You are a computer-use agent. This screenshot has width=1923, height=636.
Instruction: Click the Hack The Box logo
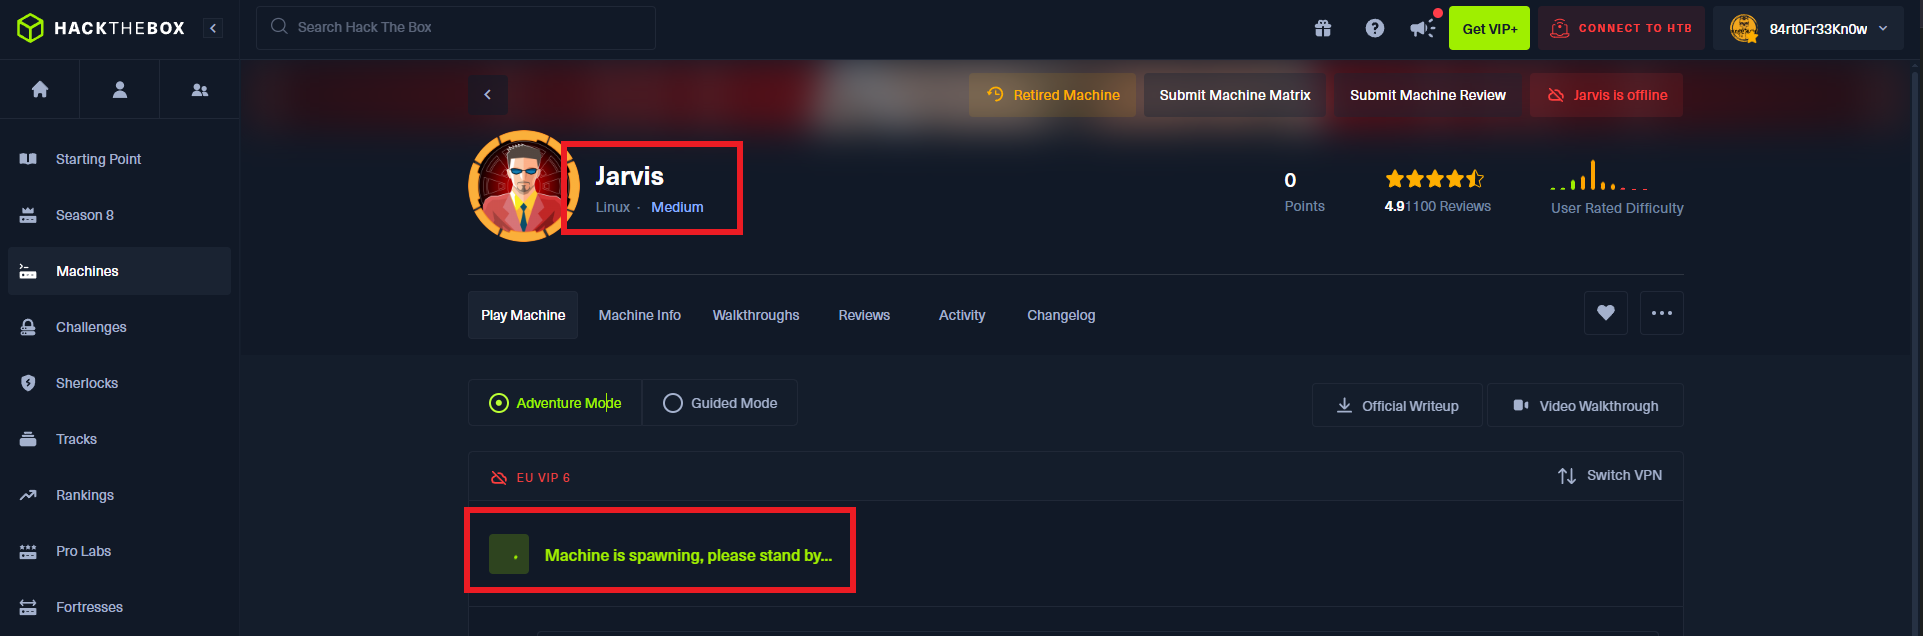coord(101,28)
